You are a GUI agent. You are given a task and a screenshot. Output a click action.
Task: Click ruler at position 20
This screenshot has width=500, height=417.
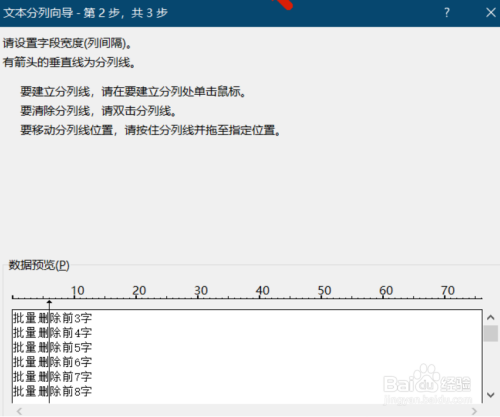(139, 291)
